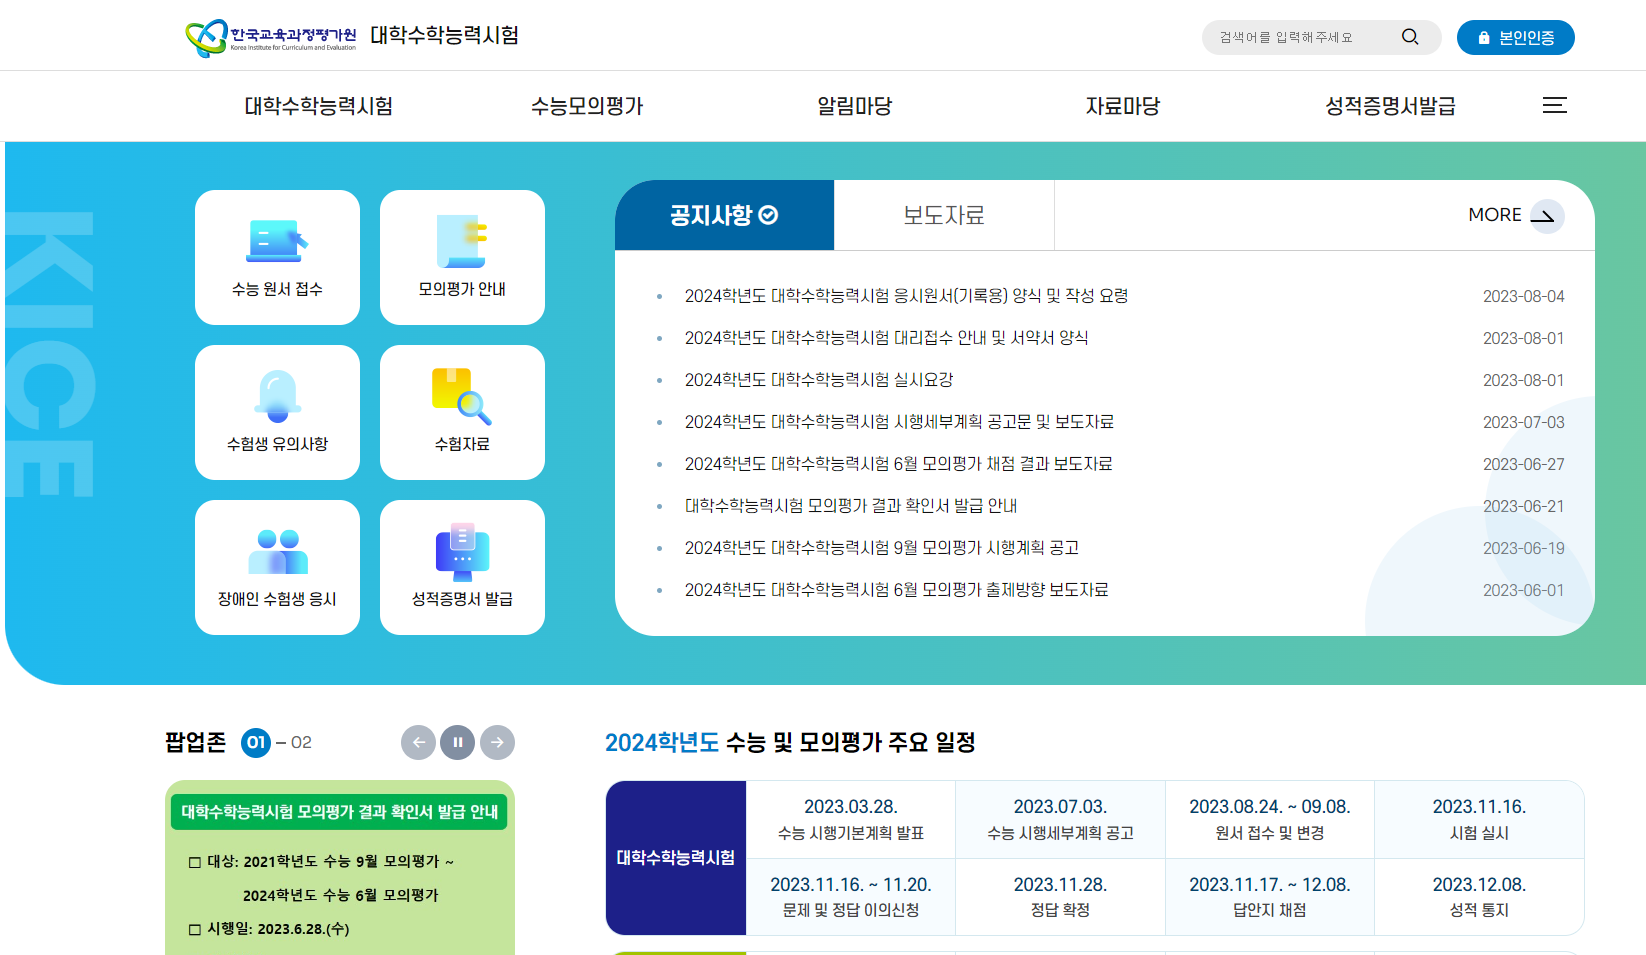The image size is (1646, 955).
Task: Open the 성적증명서발급 menu
Action: [x=1390, y=106]
